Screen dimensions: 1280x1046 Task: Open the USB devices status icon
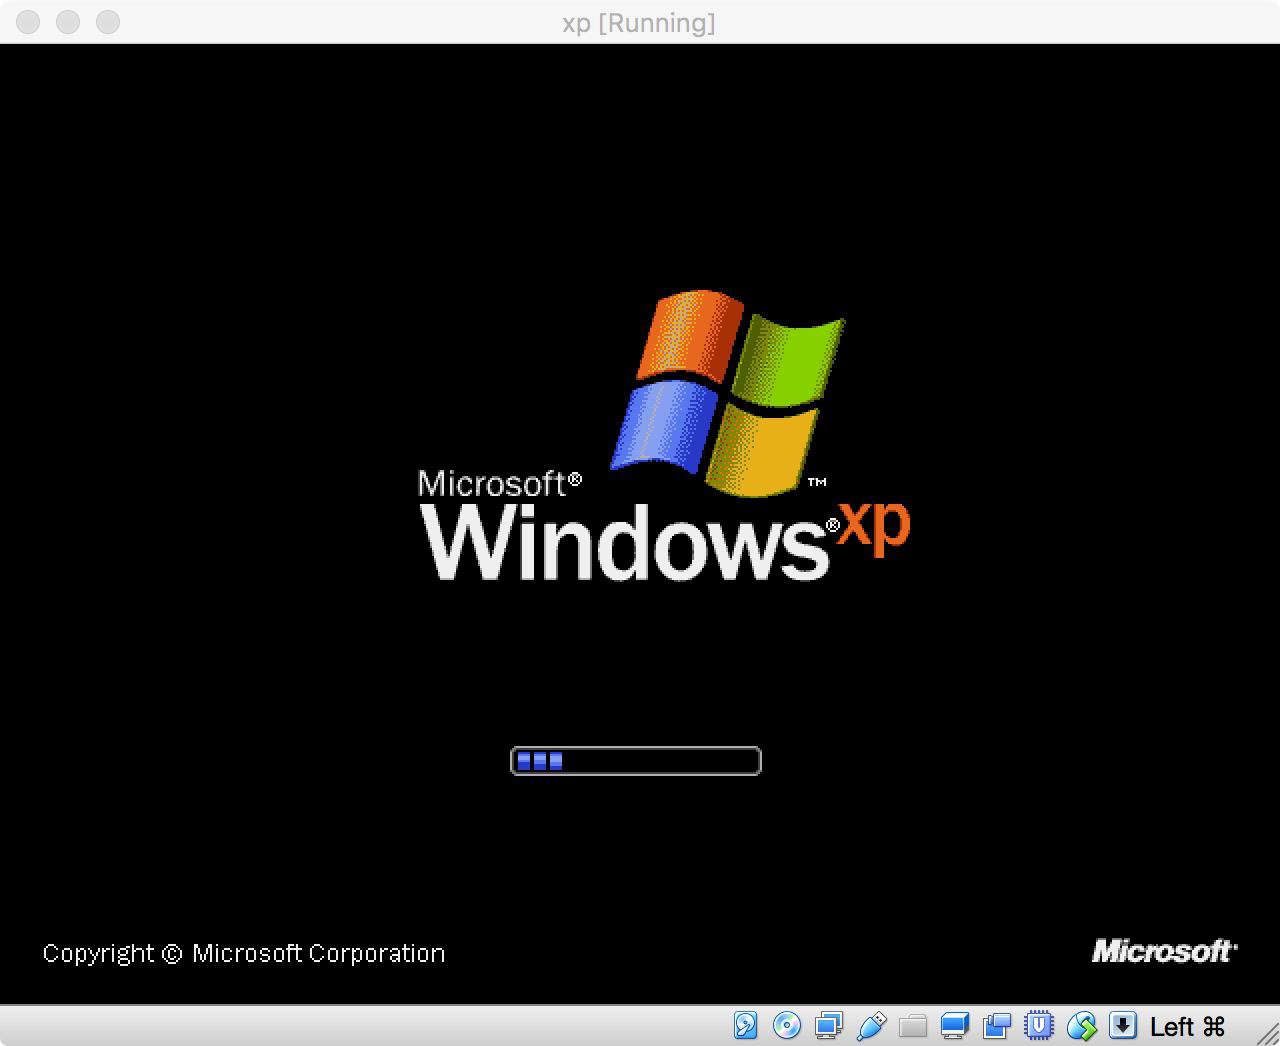(x=871, y=1026)
